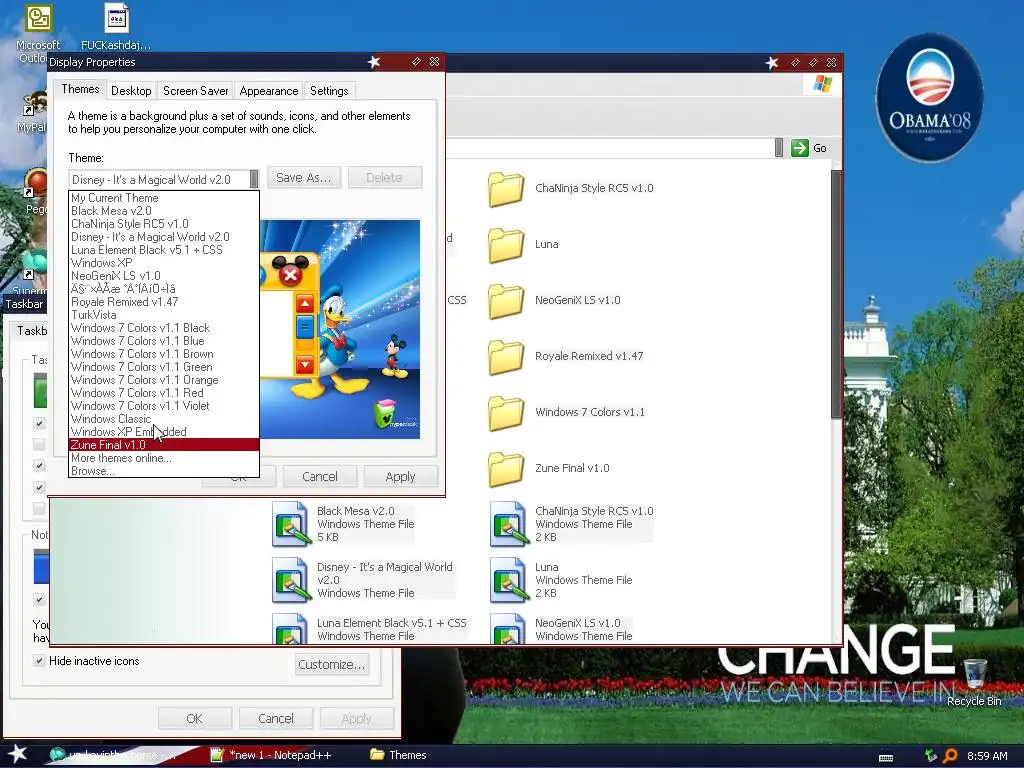This screenshot has width=1024, height=768.
Task: Choose Windows 7 Colors v1.1 Brown
Action: point(164,354)
